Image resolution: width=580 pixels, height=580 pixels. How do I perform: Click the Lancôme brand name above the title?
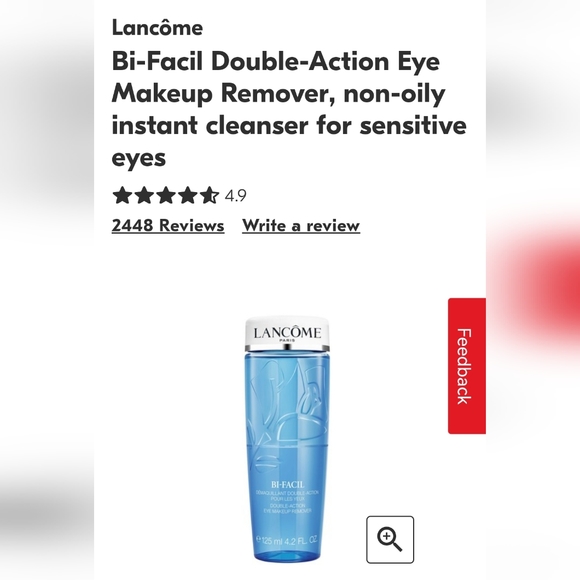157,28
